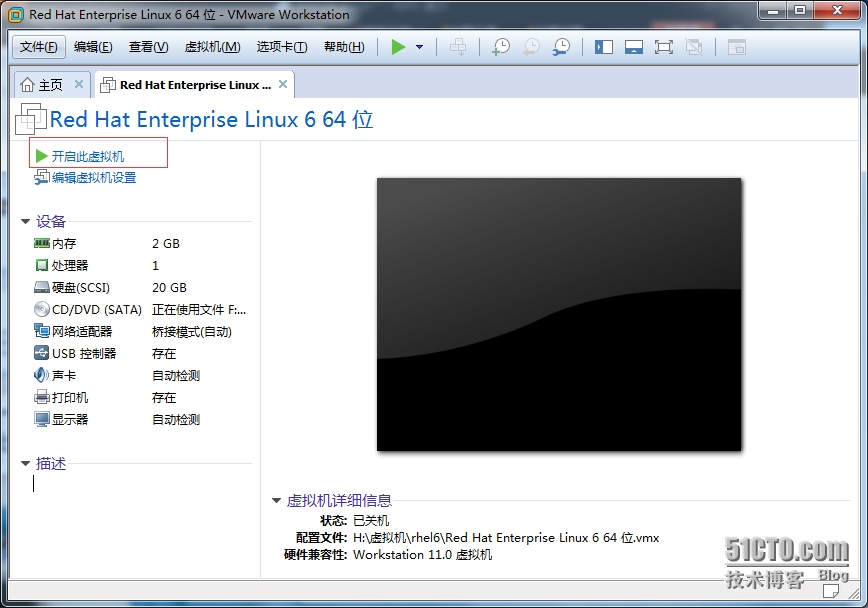Image resolution: width=868 pixels, height=608 pixels.
Task: Click into the 描述 text field
Action: (x=141, y=484)
